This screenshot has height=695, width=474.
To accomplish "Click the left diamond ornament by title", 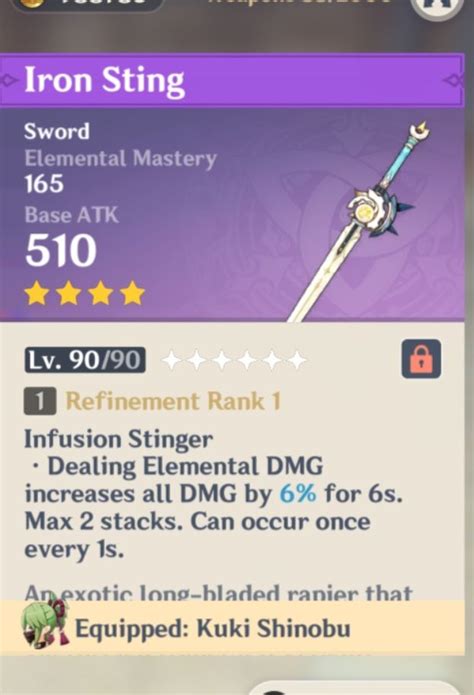I will click(x=9, y=81).
